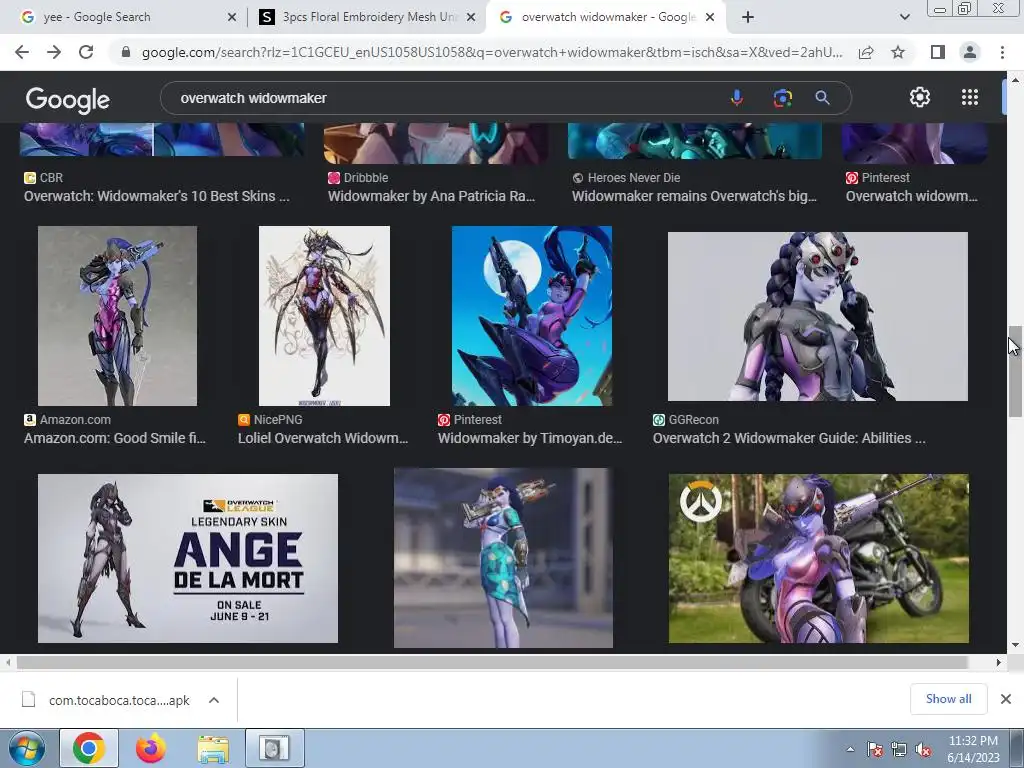Open the browser side panel
Screen dimensions: 1024x768
(x=937, y=52)
